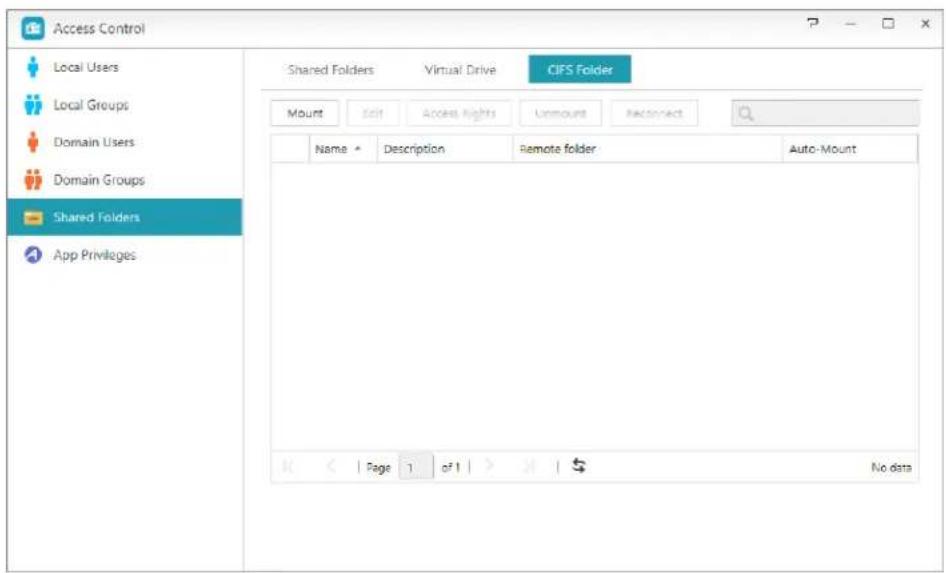Click the Shared Folders folder icon
Image resolution: width=946 pixels, height=573 pixels.
click(x=33, y=218)
